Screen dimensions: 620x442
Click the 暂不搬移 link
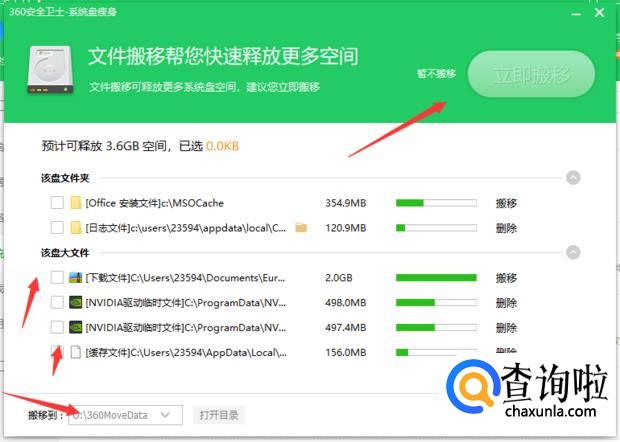click(436, 74)
